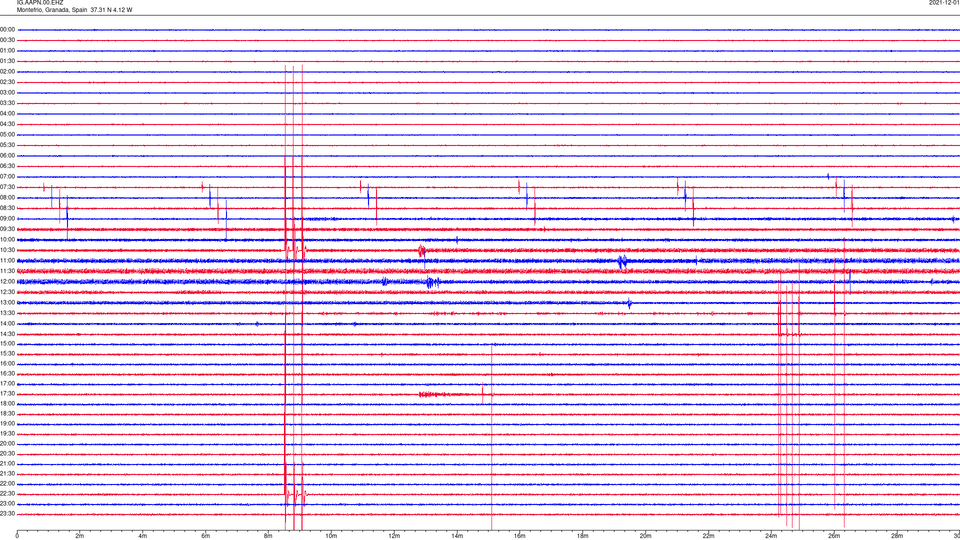Click the station code IG.AAPN.00.EHZ
960x540 pixels.
40,2
